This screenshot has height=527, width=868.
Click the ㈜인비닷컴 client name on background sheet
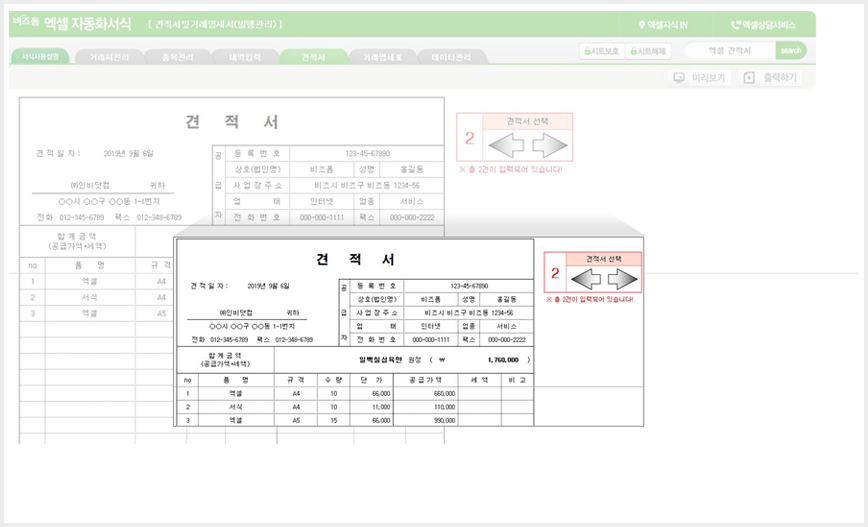click(x=90, y=185)
